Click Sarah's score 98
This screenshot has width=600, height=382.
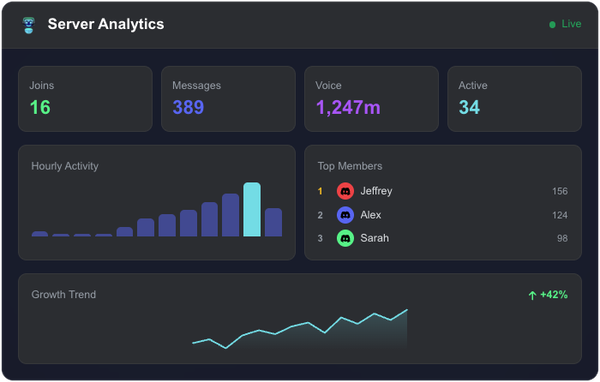coord(562,238)
